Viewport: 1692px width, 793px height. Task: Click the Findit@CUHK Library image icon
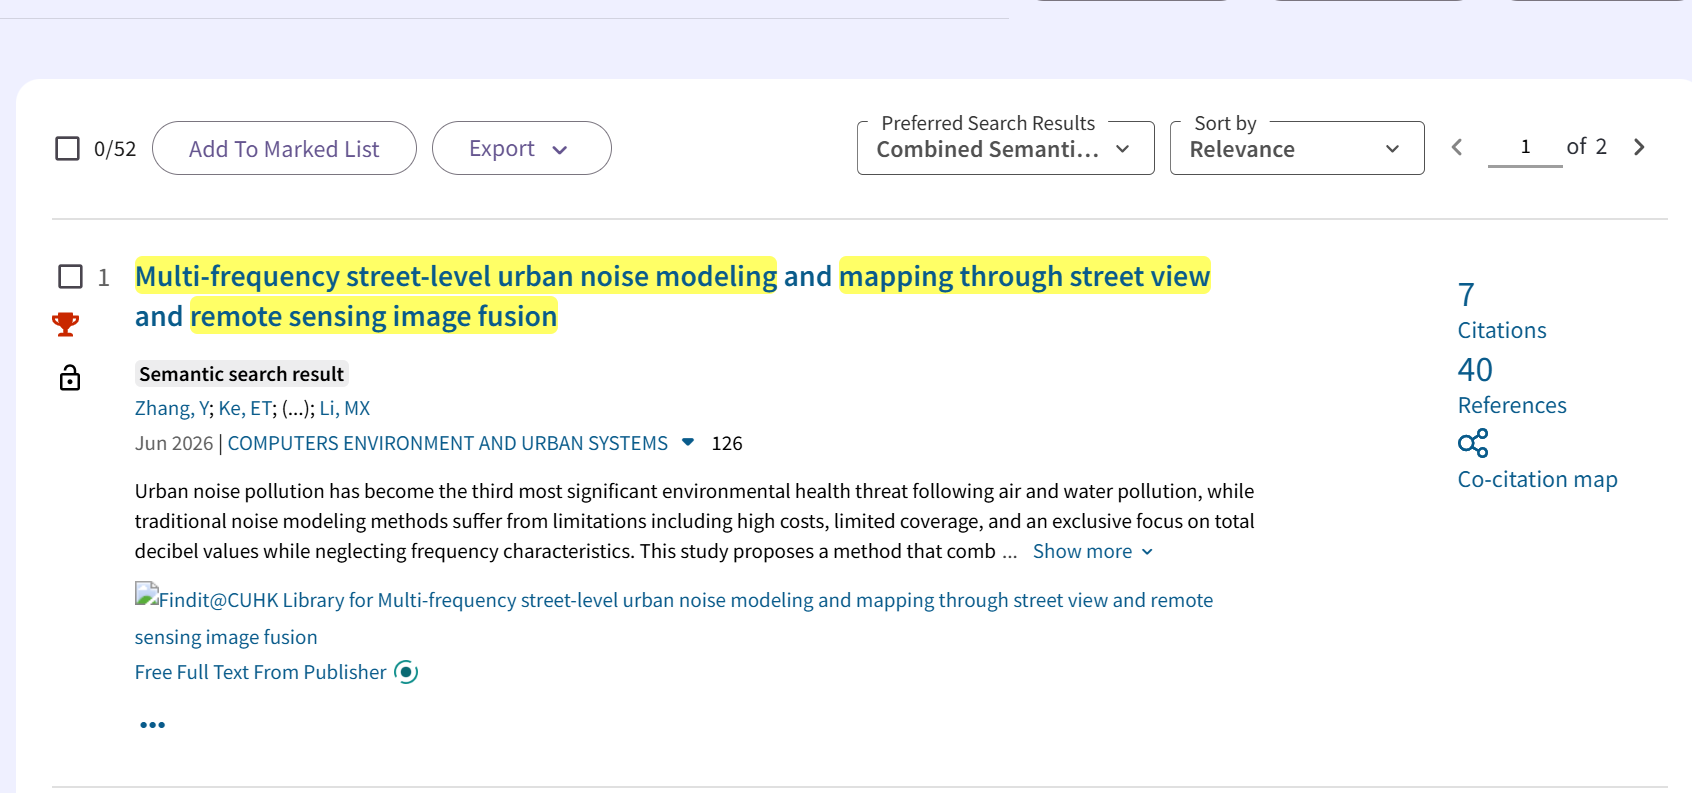point(147,596)
